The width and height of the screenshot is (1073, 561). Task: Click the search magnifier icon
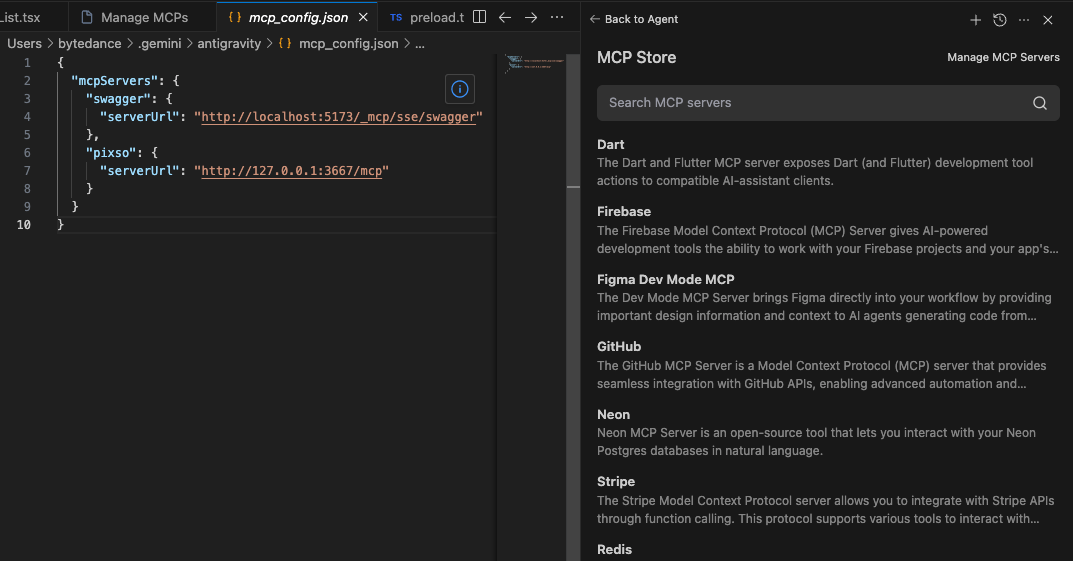point(1040,103)
